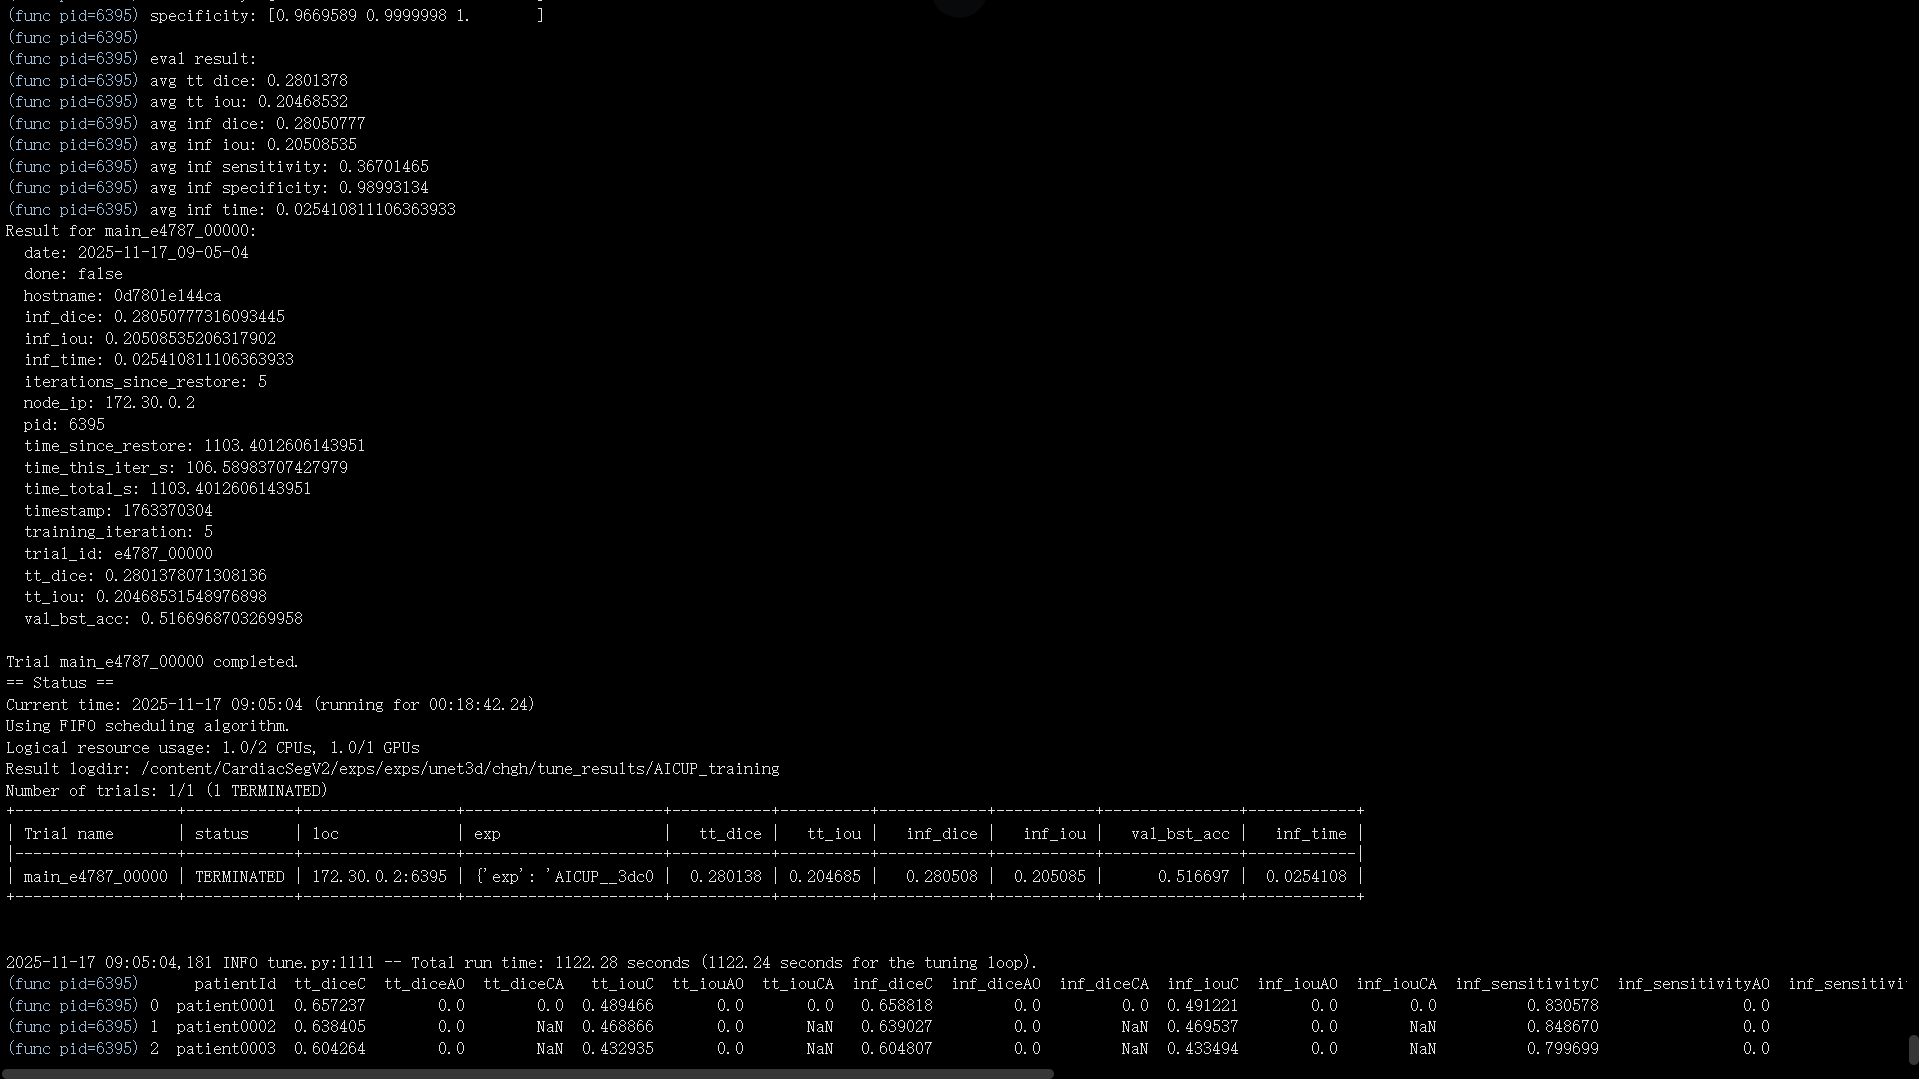The image size is (1919, 1079).
Task: Select the trial name main_e4787_00000 in the table
Action: (x=95, y=876)
